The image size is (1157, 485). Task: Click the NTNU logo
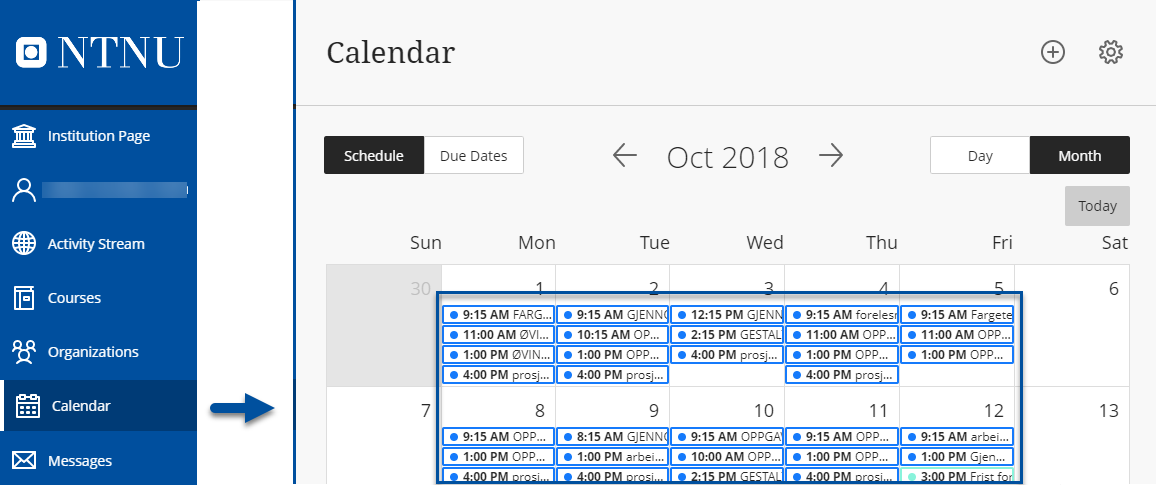(x=99, y=52)
